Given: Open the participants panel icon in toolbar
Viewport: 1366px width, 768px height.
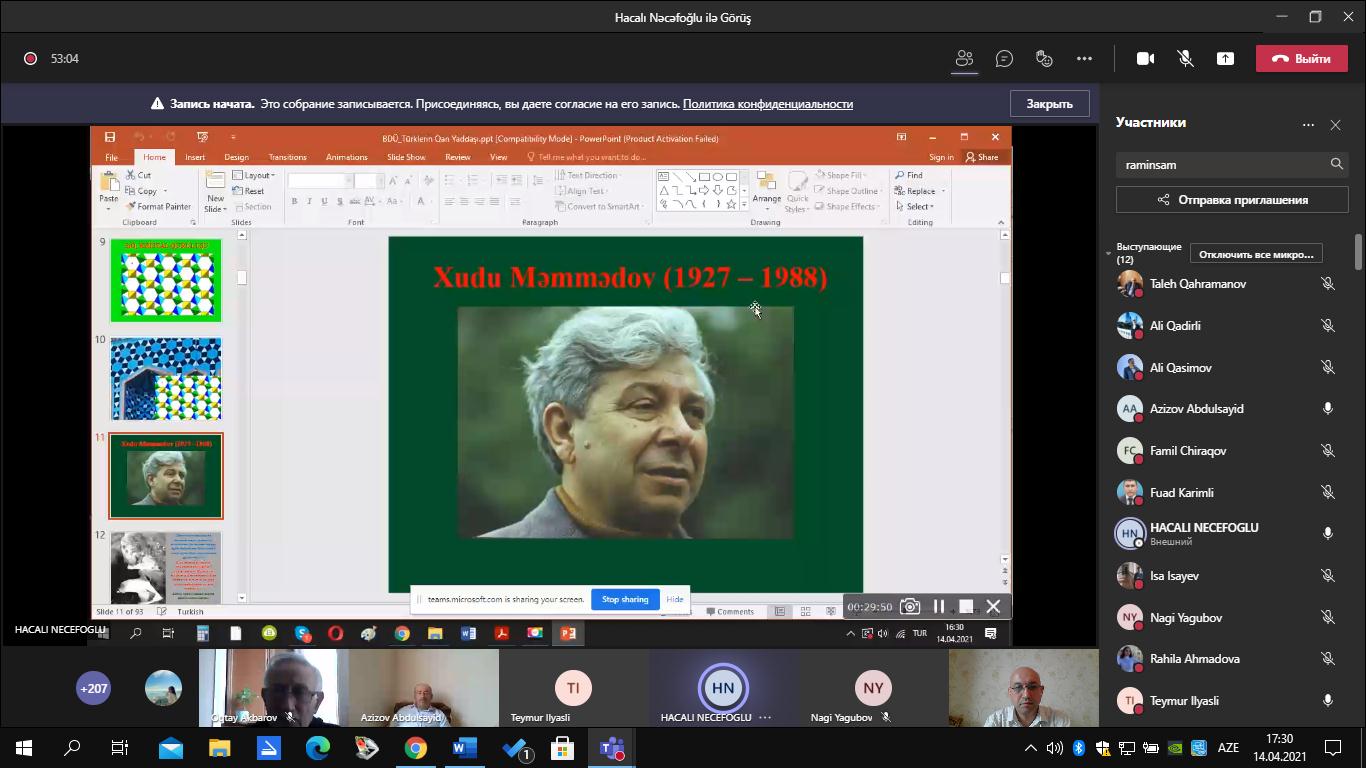Looking at the screenshot, I should coord(964,59).
